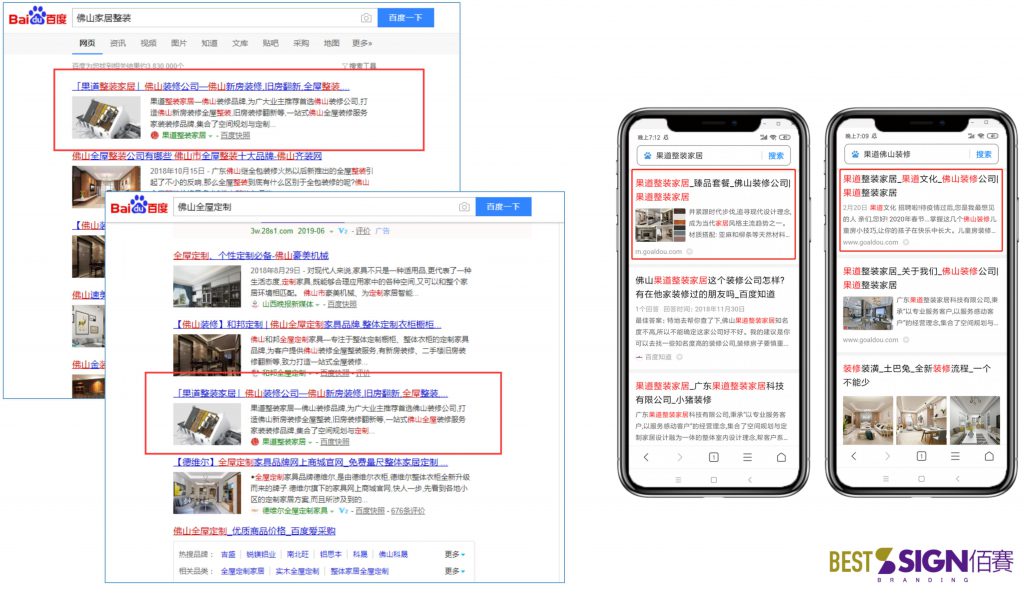Viewport: 1024px width, 593px height.
Task: Tap the forward arrow in the left phone's bottom bar
Action: pos(680,457)
